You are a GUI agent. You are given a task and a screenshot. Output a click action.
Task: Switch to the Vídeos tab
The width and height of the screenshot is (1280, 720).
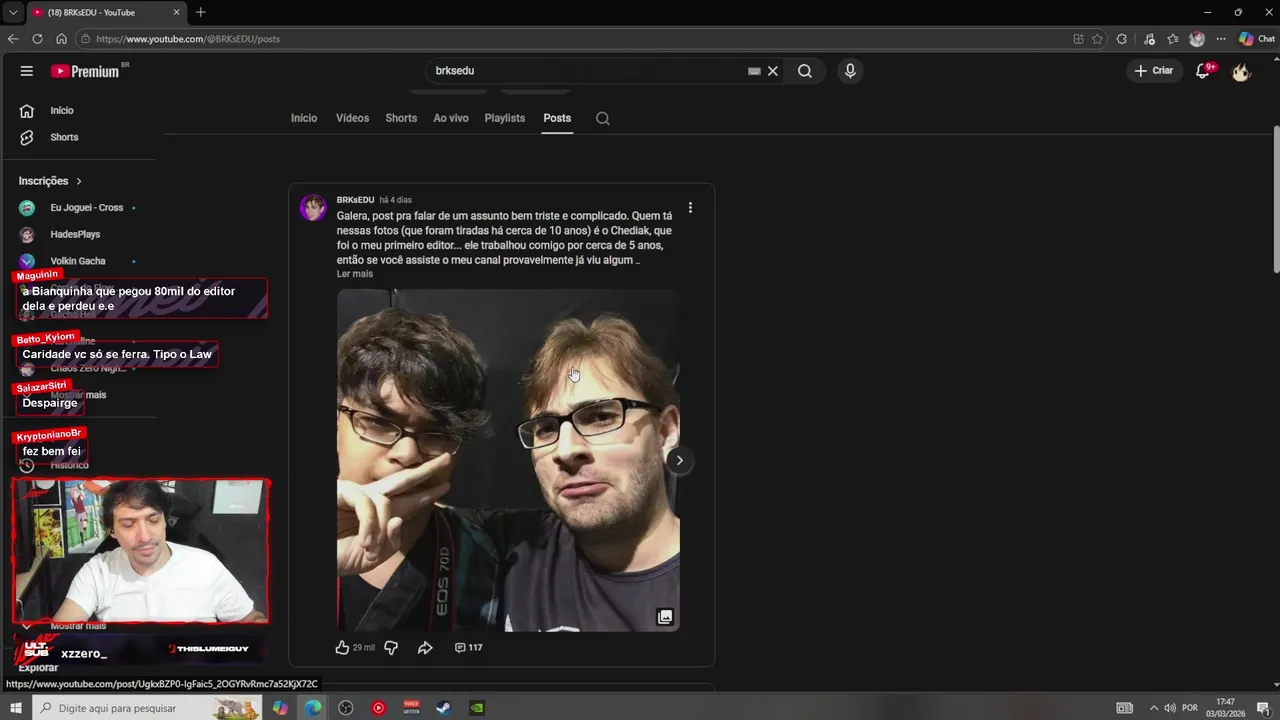(x=352, y=118)
